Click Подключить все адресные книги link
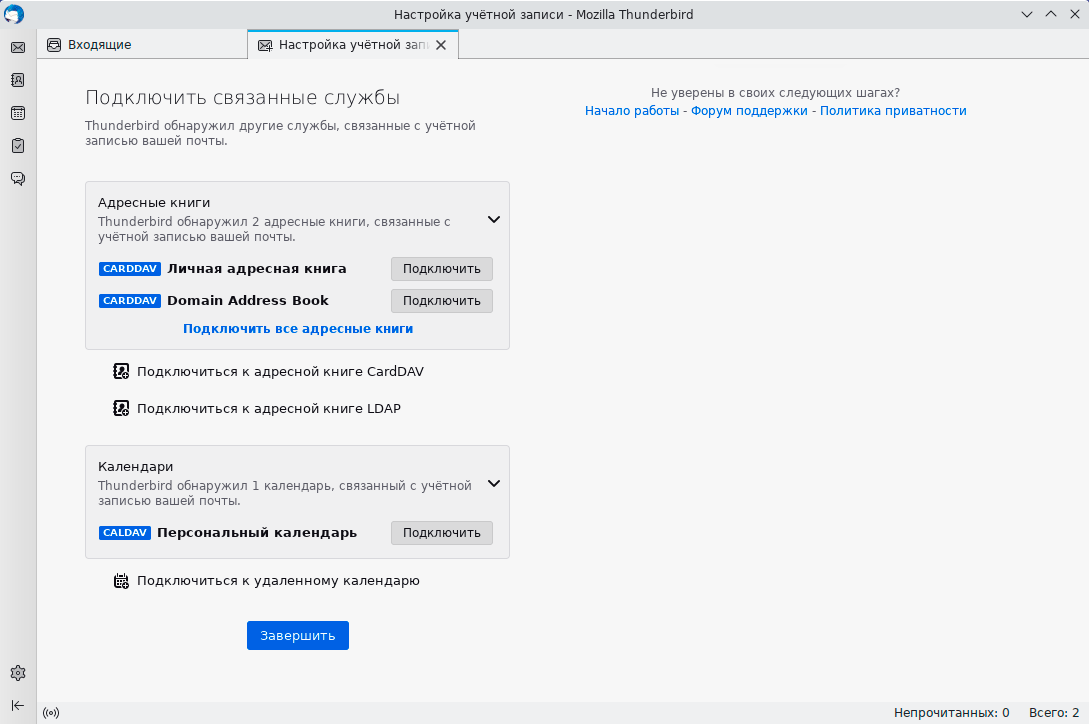 point(298,329)
